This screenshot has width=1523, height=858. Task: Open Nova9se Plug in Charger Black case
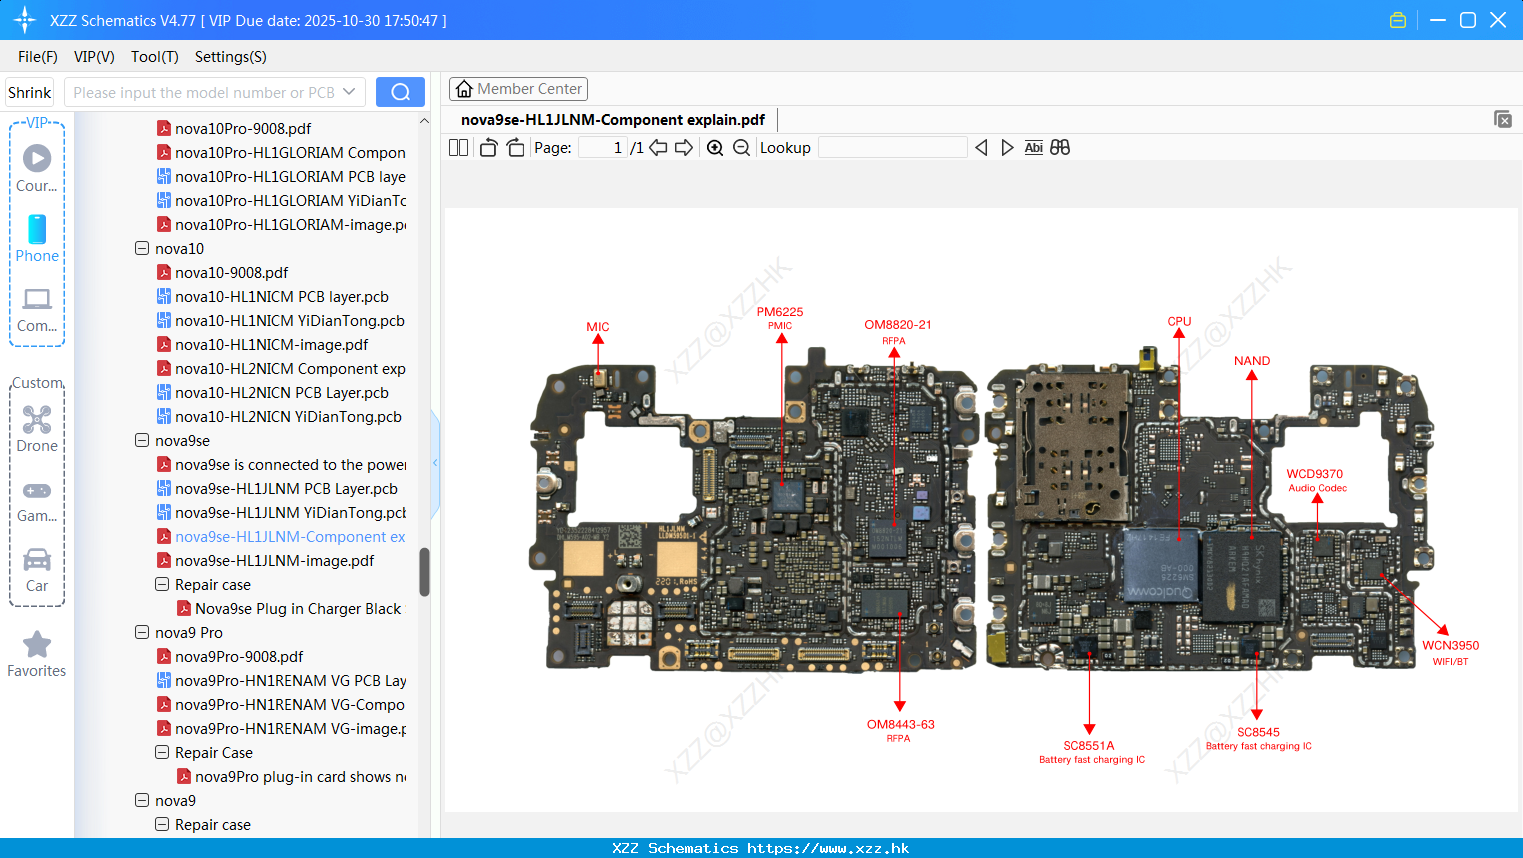tap(297, 608)
